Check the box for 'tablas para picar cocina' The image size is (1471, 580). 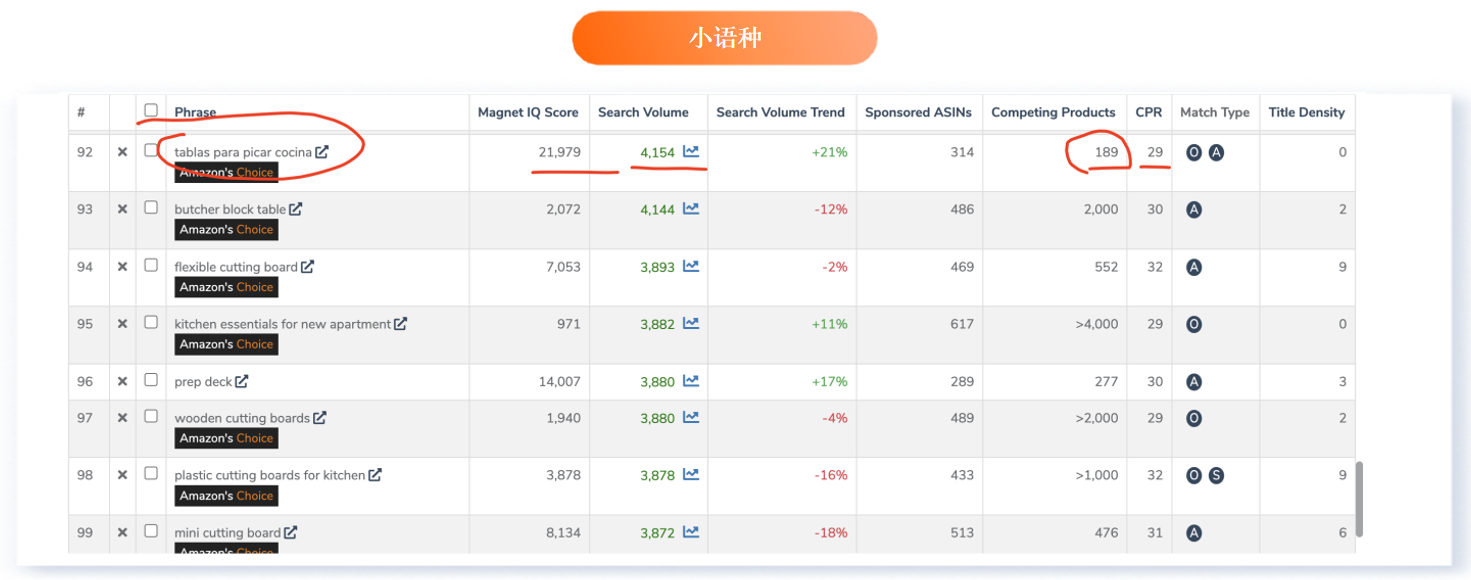pos(151,150)
